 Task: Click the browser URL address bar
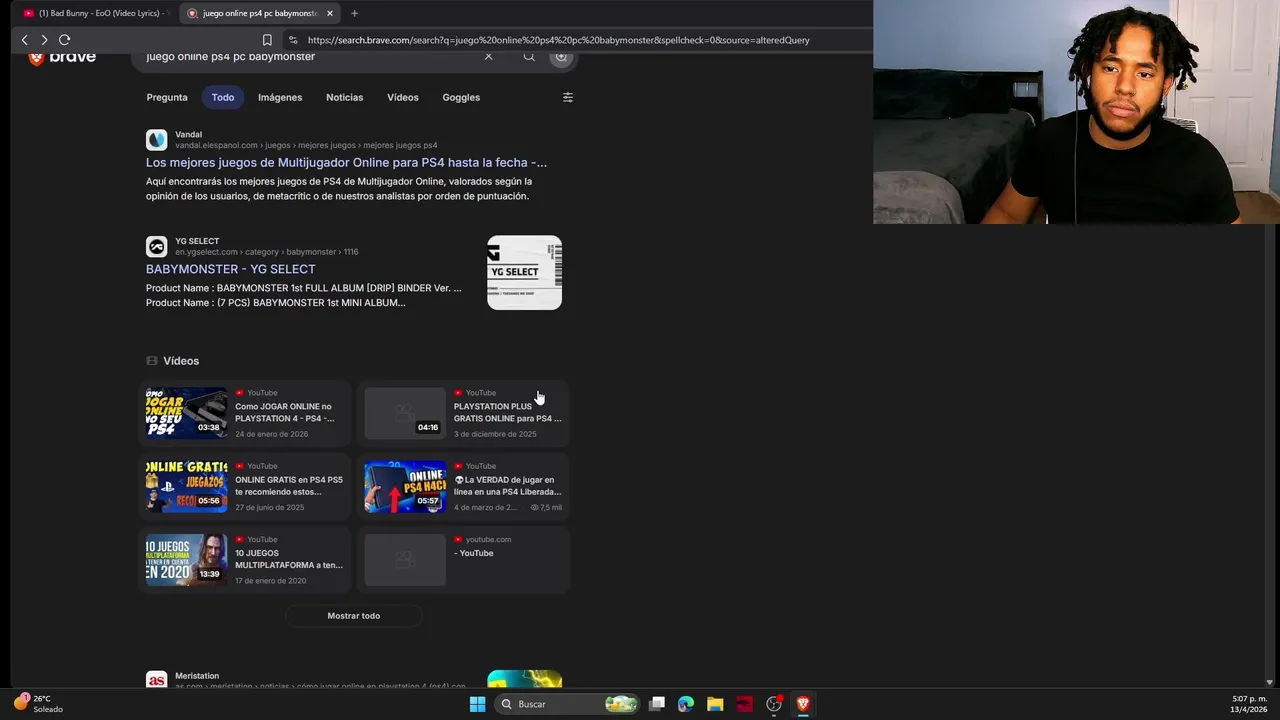(x=560, y=40)
